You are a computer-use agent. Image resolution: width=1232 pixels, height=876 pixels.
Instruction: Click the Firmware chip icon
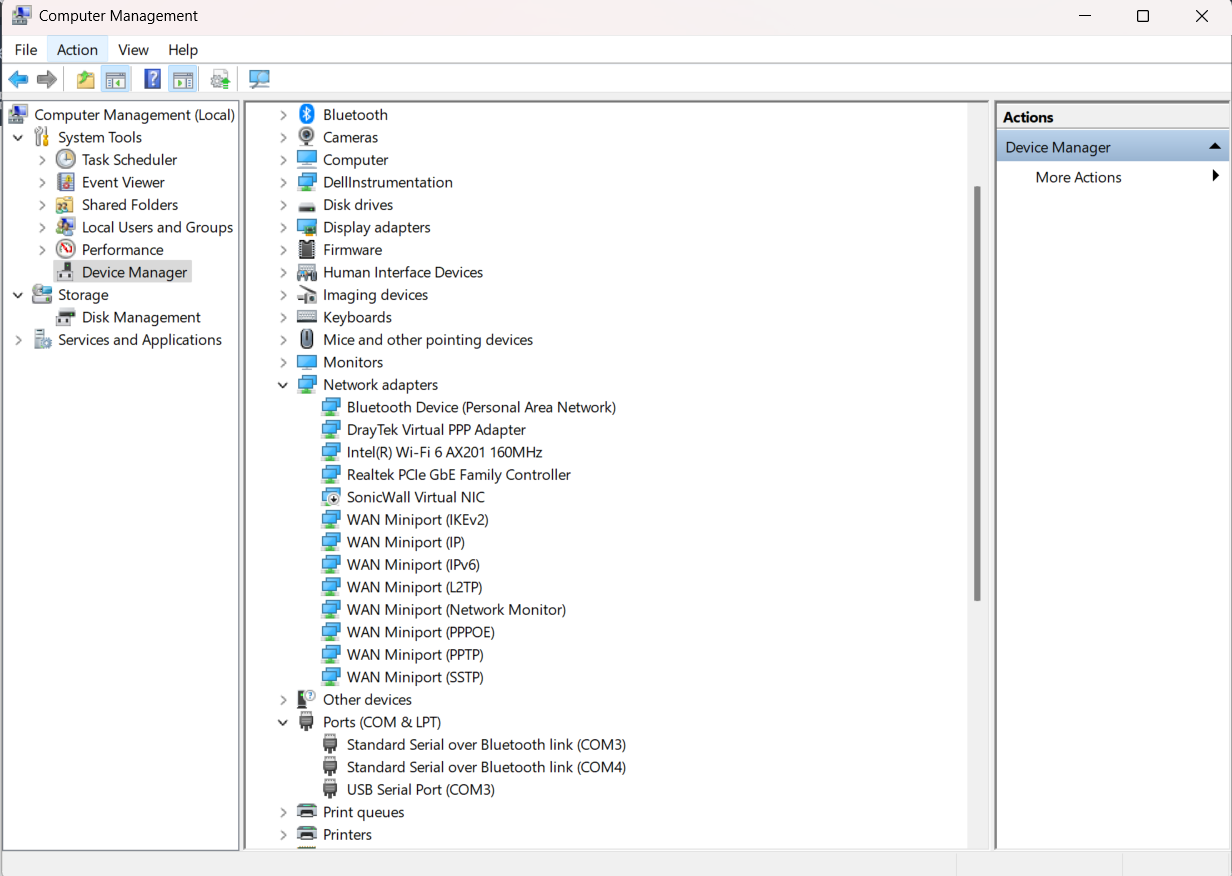coord(307,250)
